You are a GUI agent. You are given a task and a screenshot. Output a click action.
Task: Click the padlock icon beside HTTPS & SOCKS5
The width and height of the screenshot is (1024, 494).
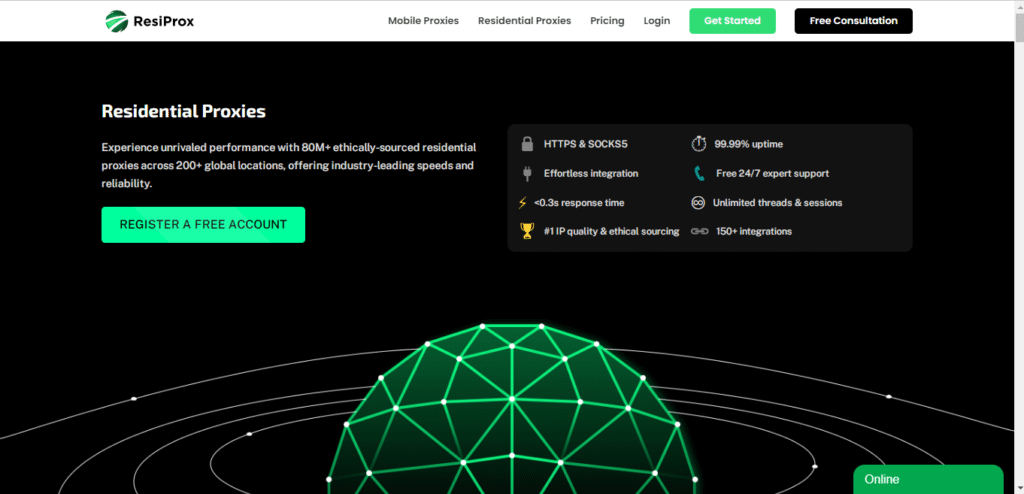pyautogui.click(x=528, y=144)
